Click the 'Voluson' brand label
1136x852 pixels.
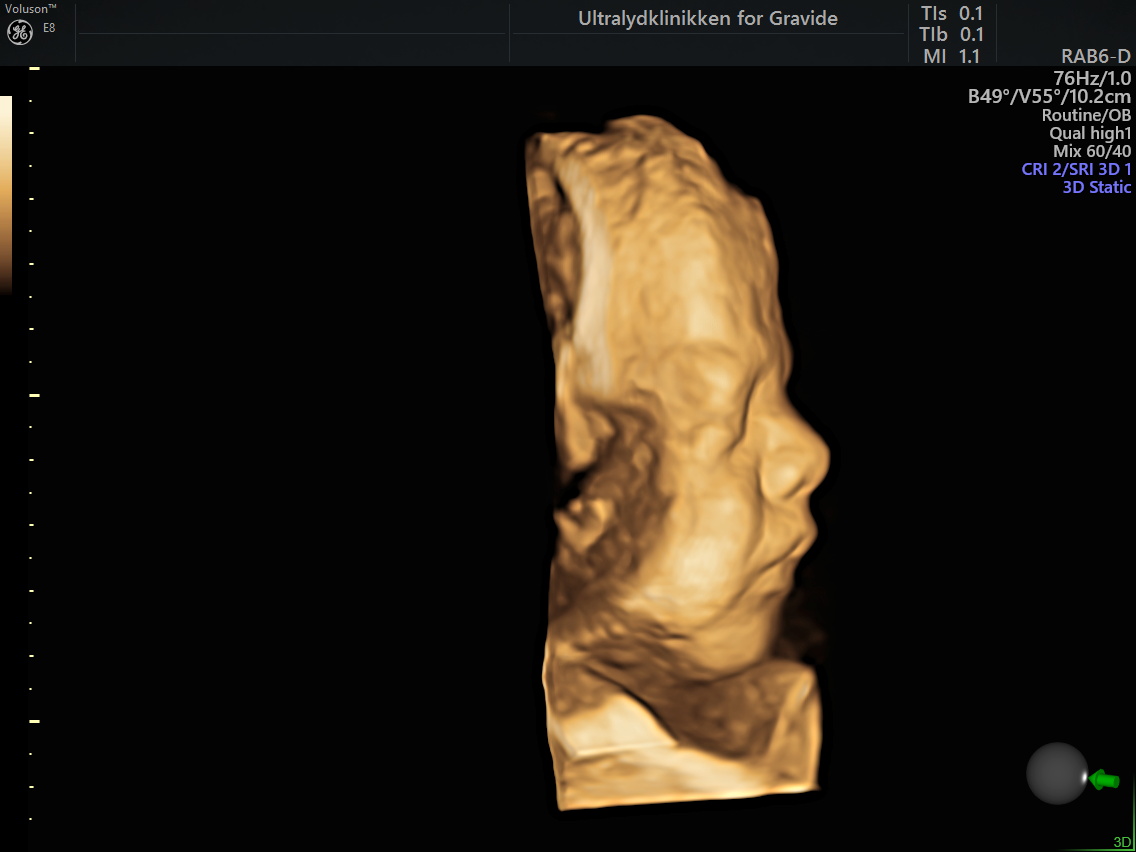tap(30, 8)
